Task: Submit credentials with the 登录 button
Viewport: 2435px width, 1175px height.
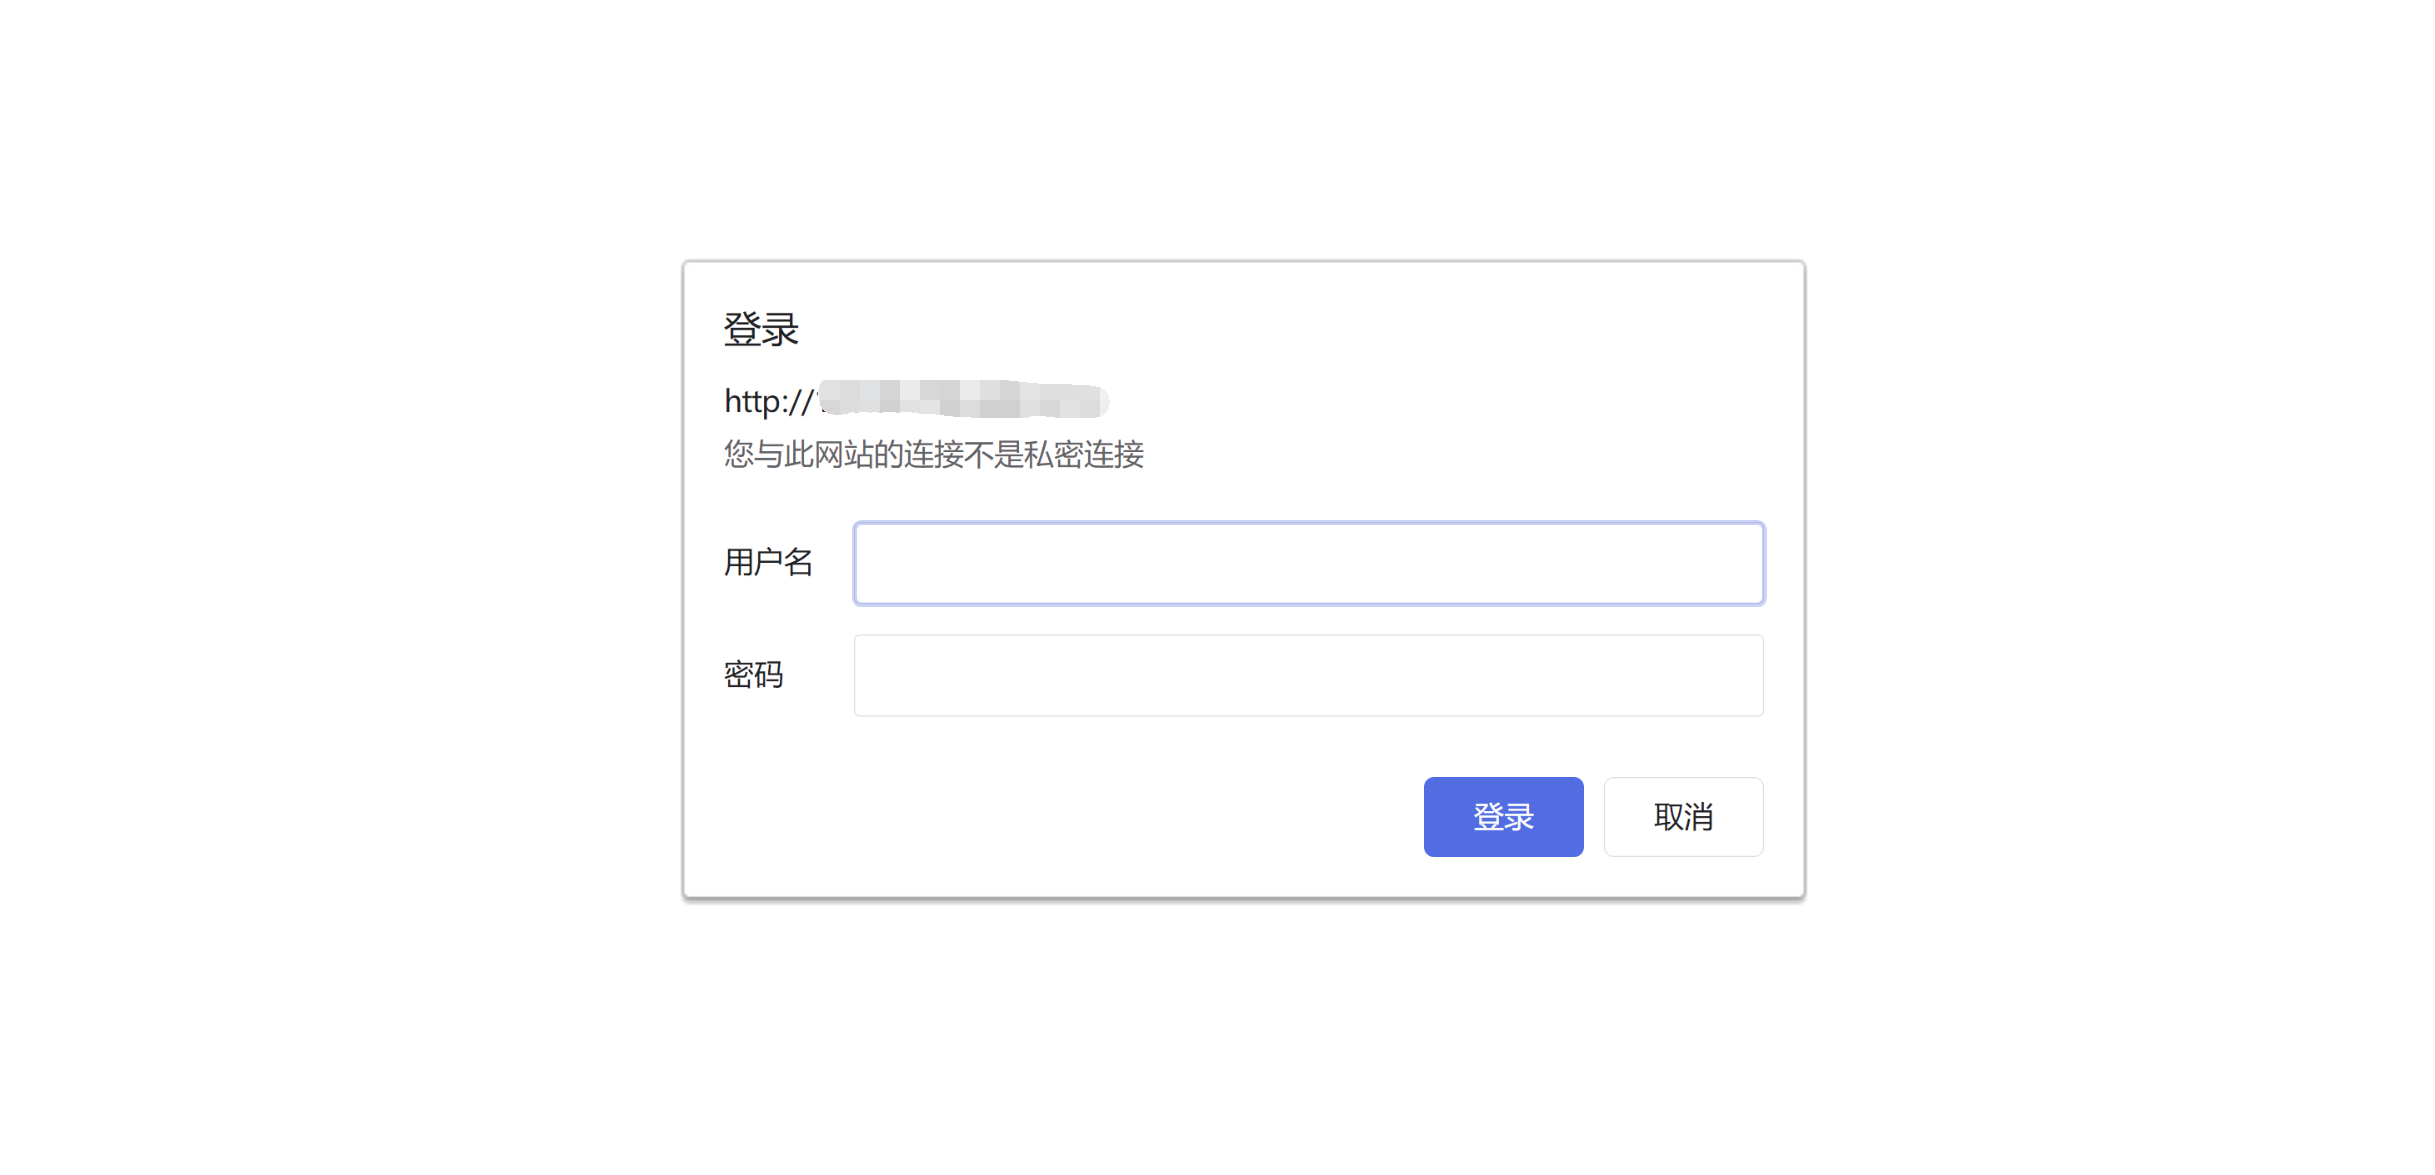Action: 1503,817
